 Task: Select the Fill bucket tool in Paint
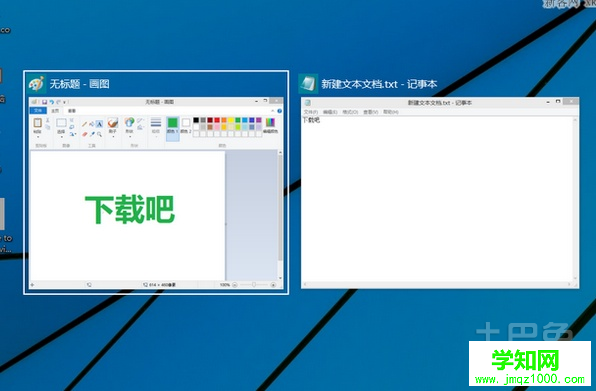pyautogui.click(x=92, y=124)
